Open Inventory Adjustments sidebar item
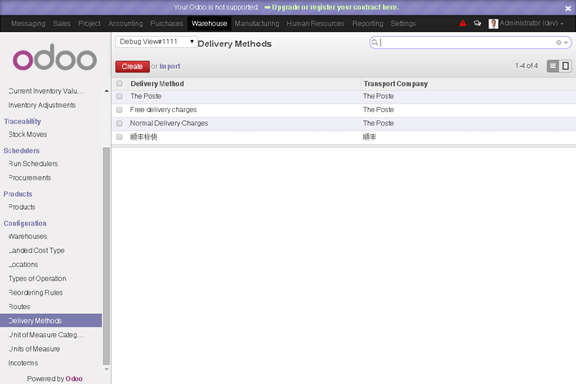 coord(42,105)
